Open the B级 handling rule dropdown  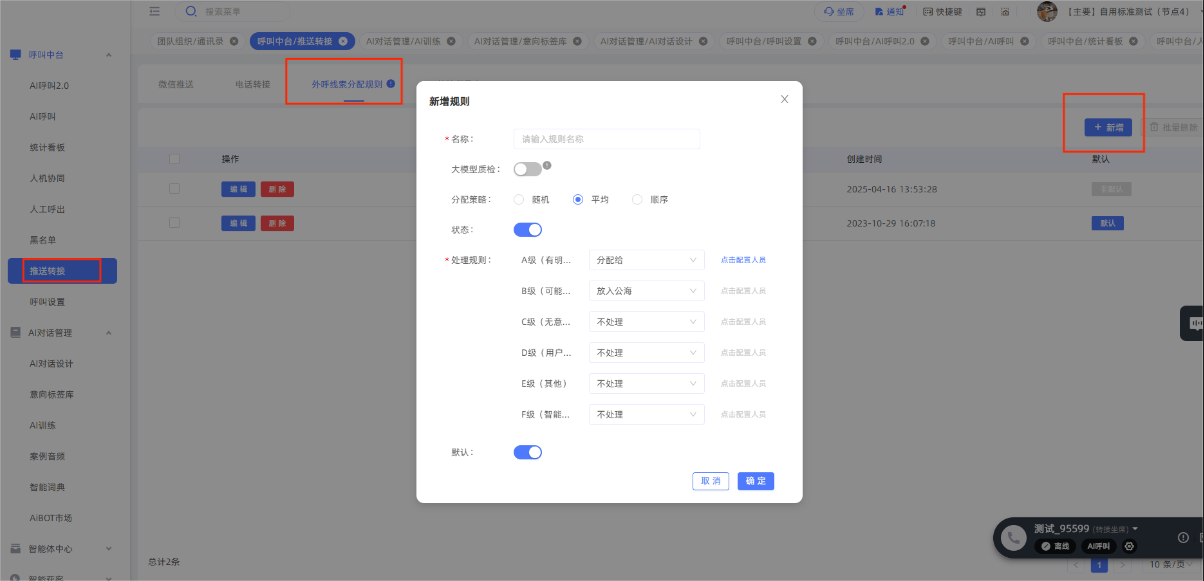pyautogui.click(x=646, y=291)
